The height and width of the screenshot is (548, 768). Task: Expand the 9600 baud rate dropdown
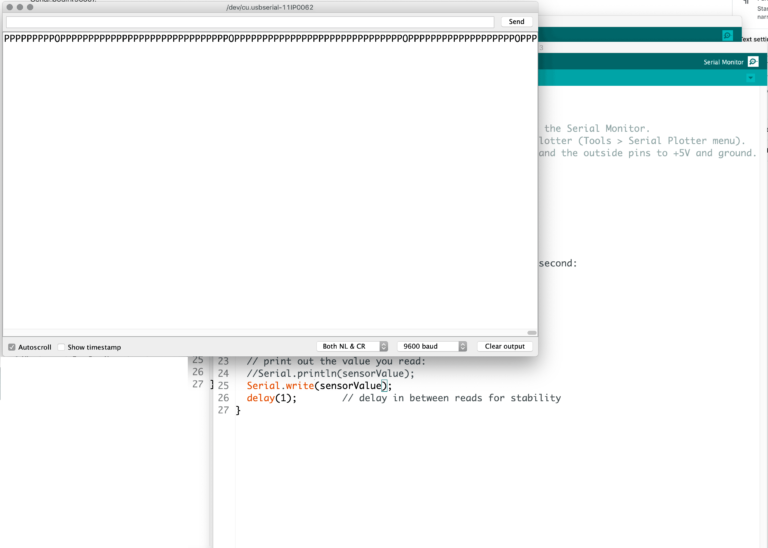[x=432, y=346]
